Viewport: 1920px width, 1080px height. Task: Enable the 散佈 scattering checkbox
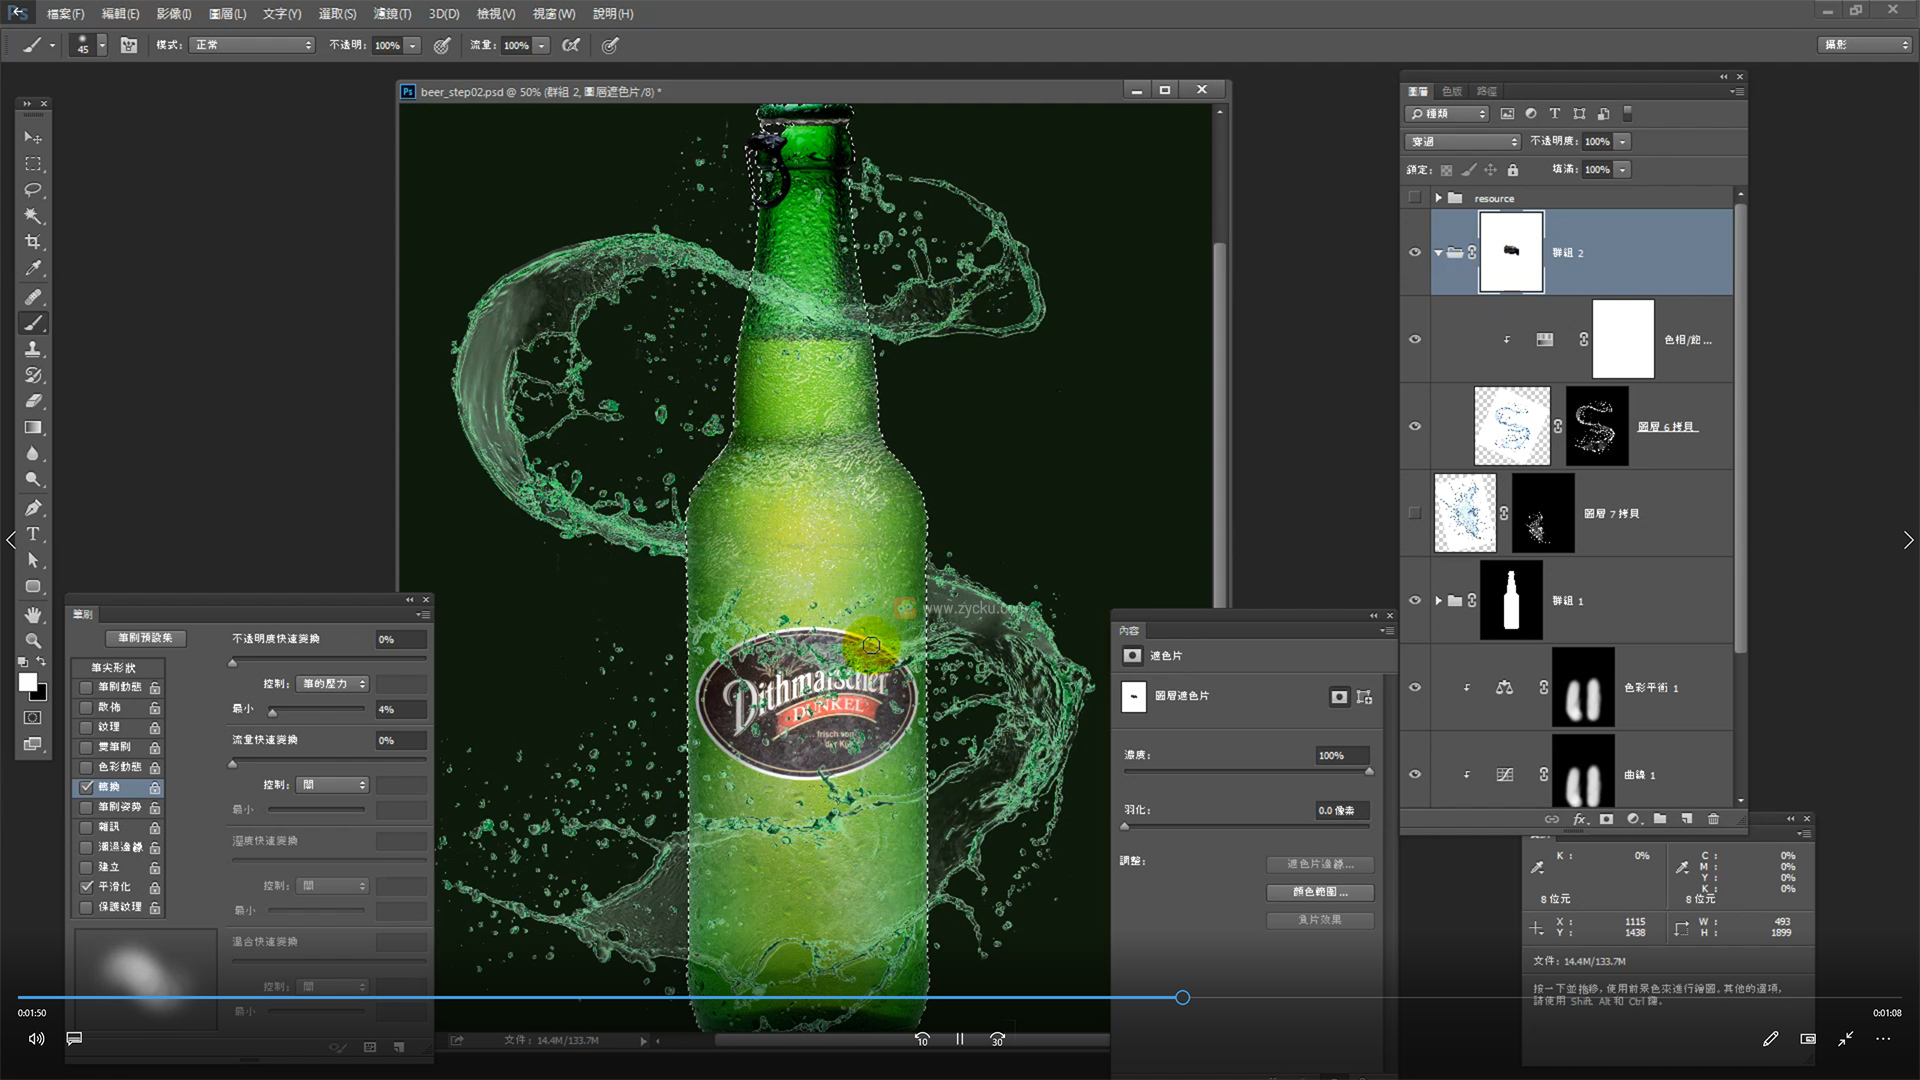[x=86, y=707]
